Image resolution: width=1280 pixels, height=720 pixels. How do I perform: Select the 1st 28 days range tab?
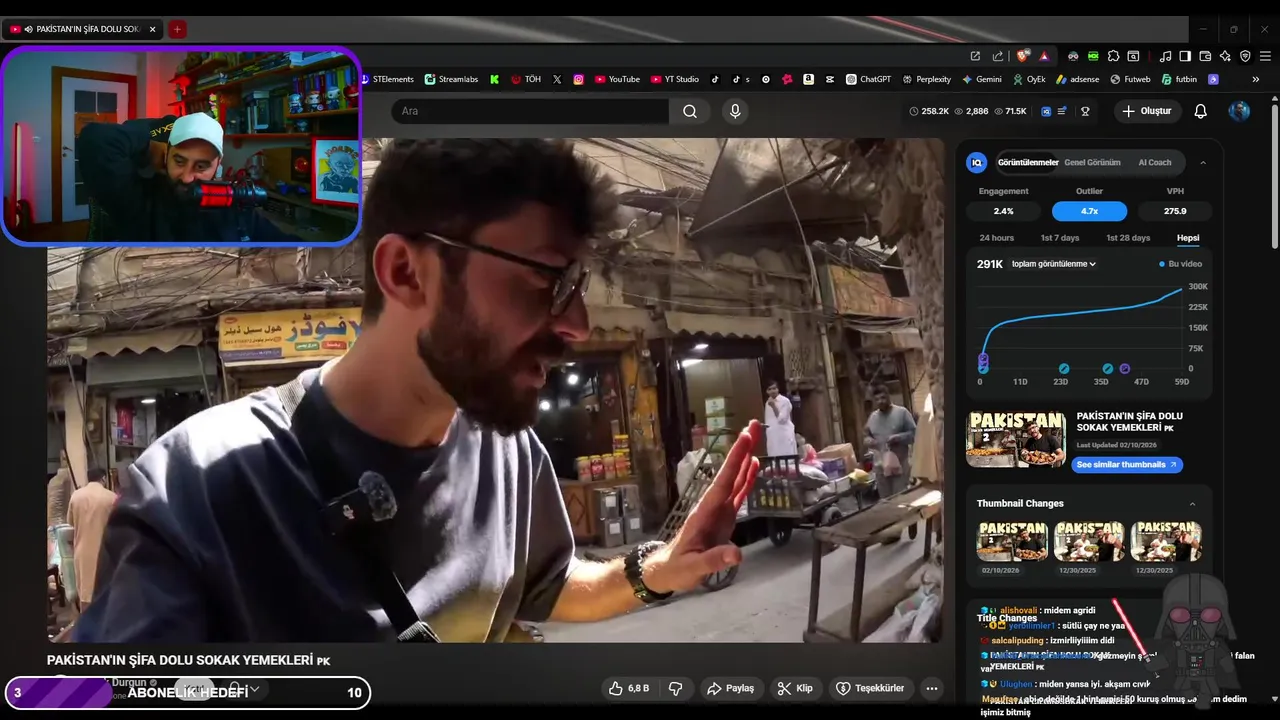pyautogui.click(x=1128, y=238)
